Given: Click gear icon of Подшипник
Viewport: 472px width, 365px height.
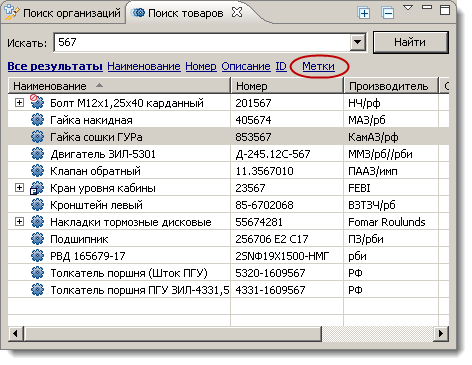Looking at the screenshot, I should tap(37, 238).
